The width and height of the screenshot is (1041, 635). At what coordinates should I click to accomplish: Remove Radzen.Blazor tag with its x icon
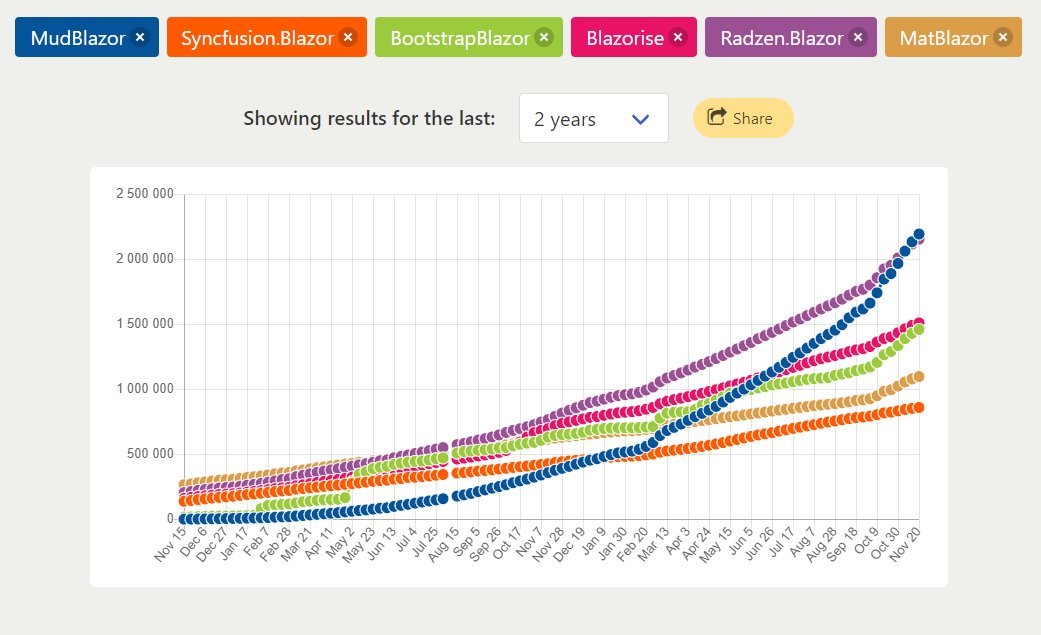click(x=858, y=37)
